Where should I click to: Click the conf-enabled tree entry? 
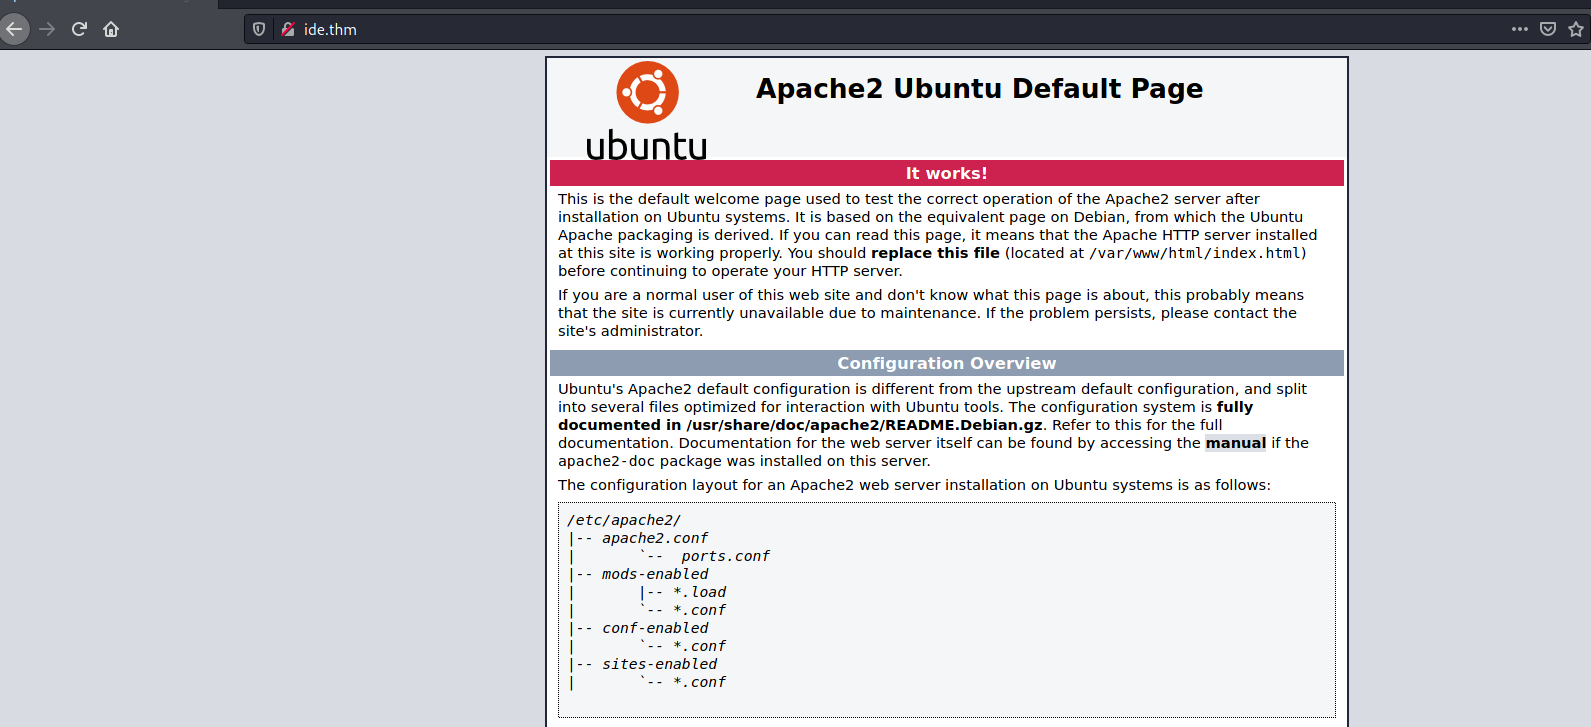point(655,628)
